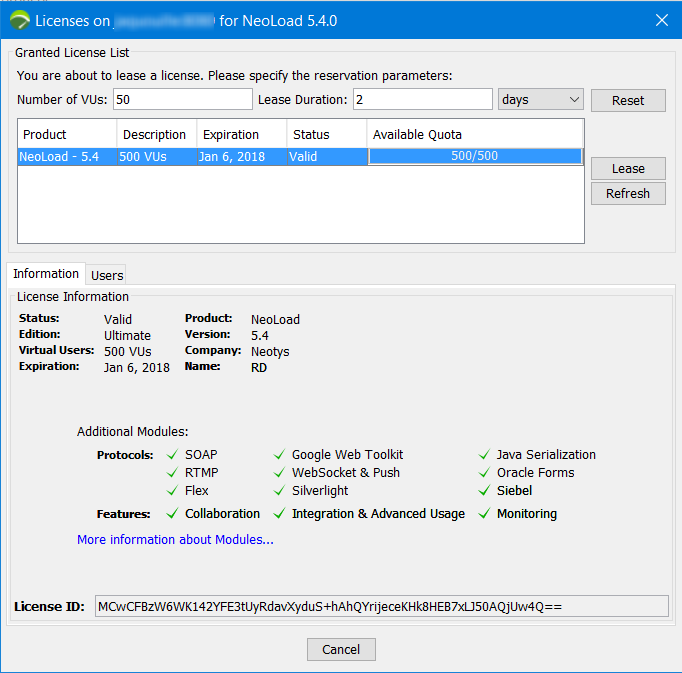Click the Available Quota 500/500 progress bar
The image size is (682, 673).
coord(475,156)
